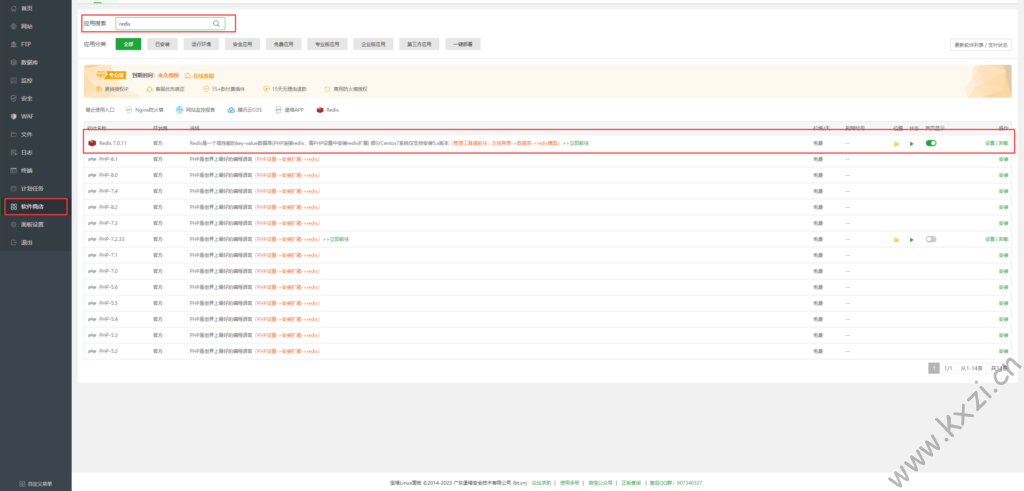Toggle PHP-7.2.33 home page display switch
This screenshot has width=1024, height=491.
point(931,239)
